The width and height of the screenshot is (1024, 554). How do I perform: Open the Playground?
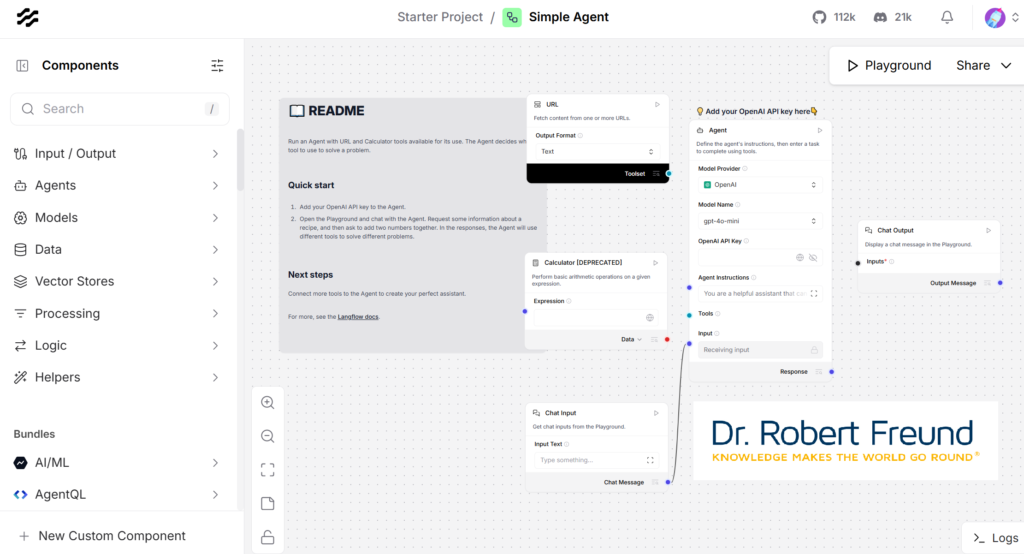tap(889, 65)
